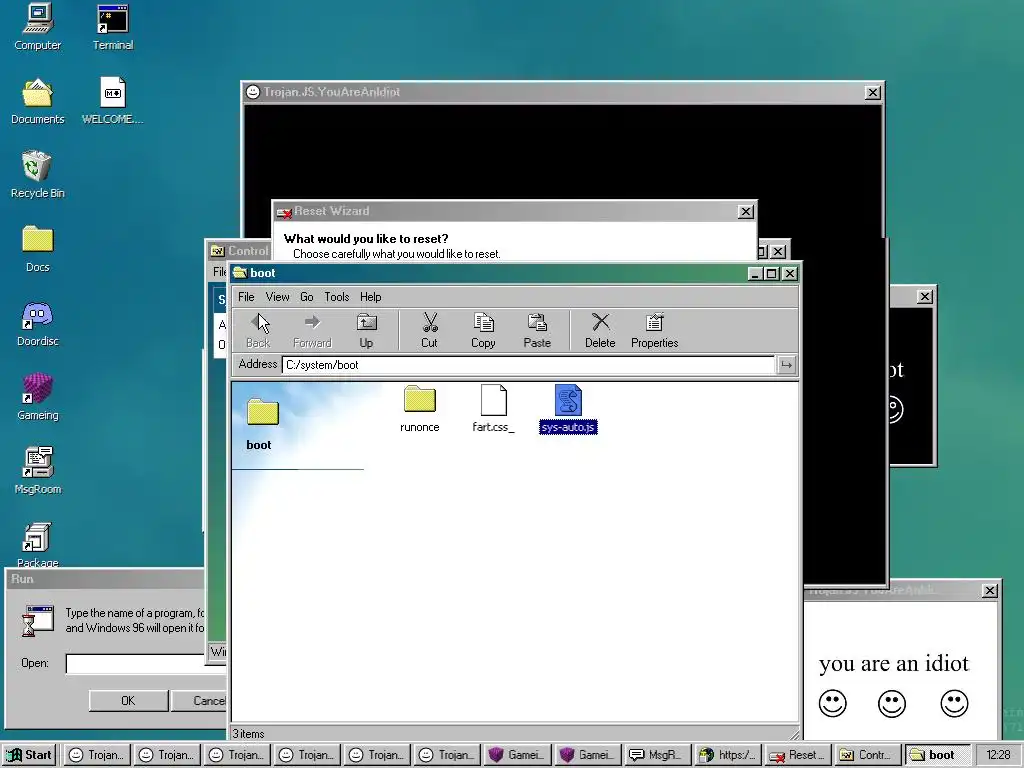1024x768 pixels.
Task: Open the Tools menu
Action: pos(336,296)
